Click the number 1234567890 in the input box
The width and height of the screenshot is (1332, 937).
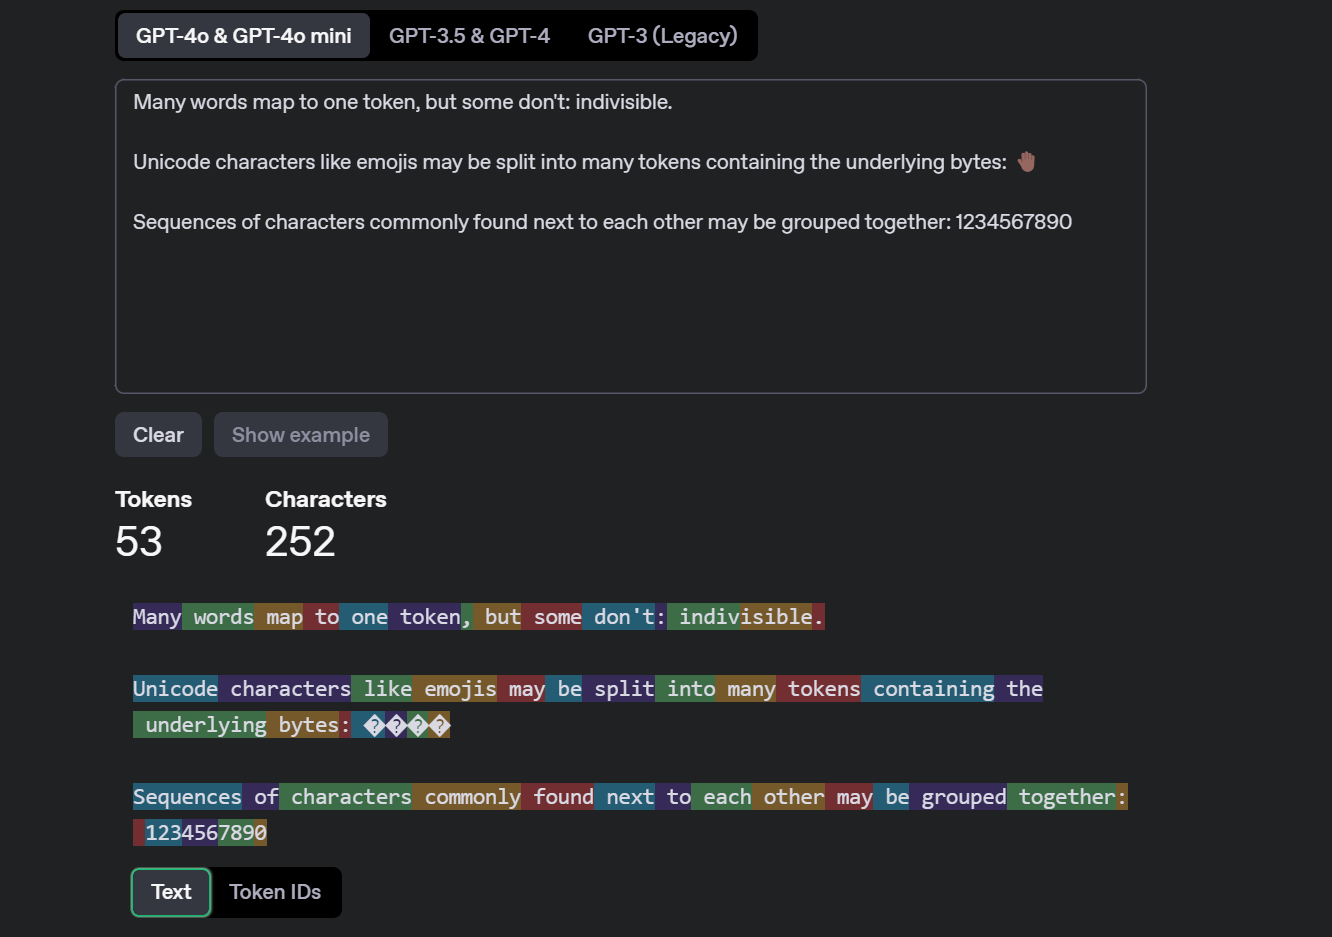(1013, 222)
